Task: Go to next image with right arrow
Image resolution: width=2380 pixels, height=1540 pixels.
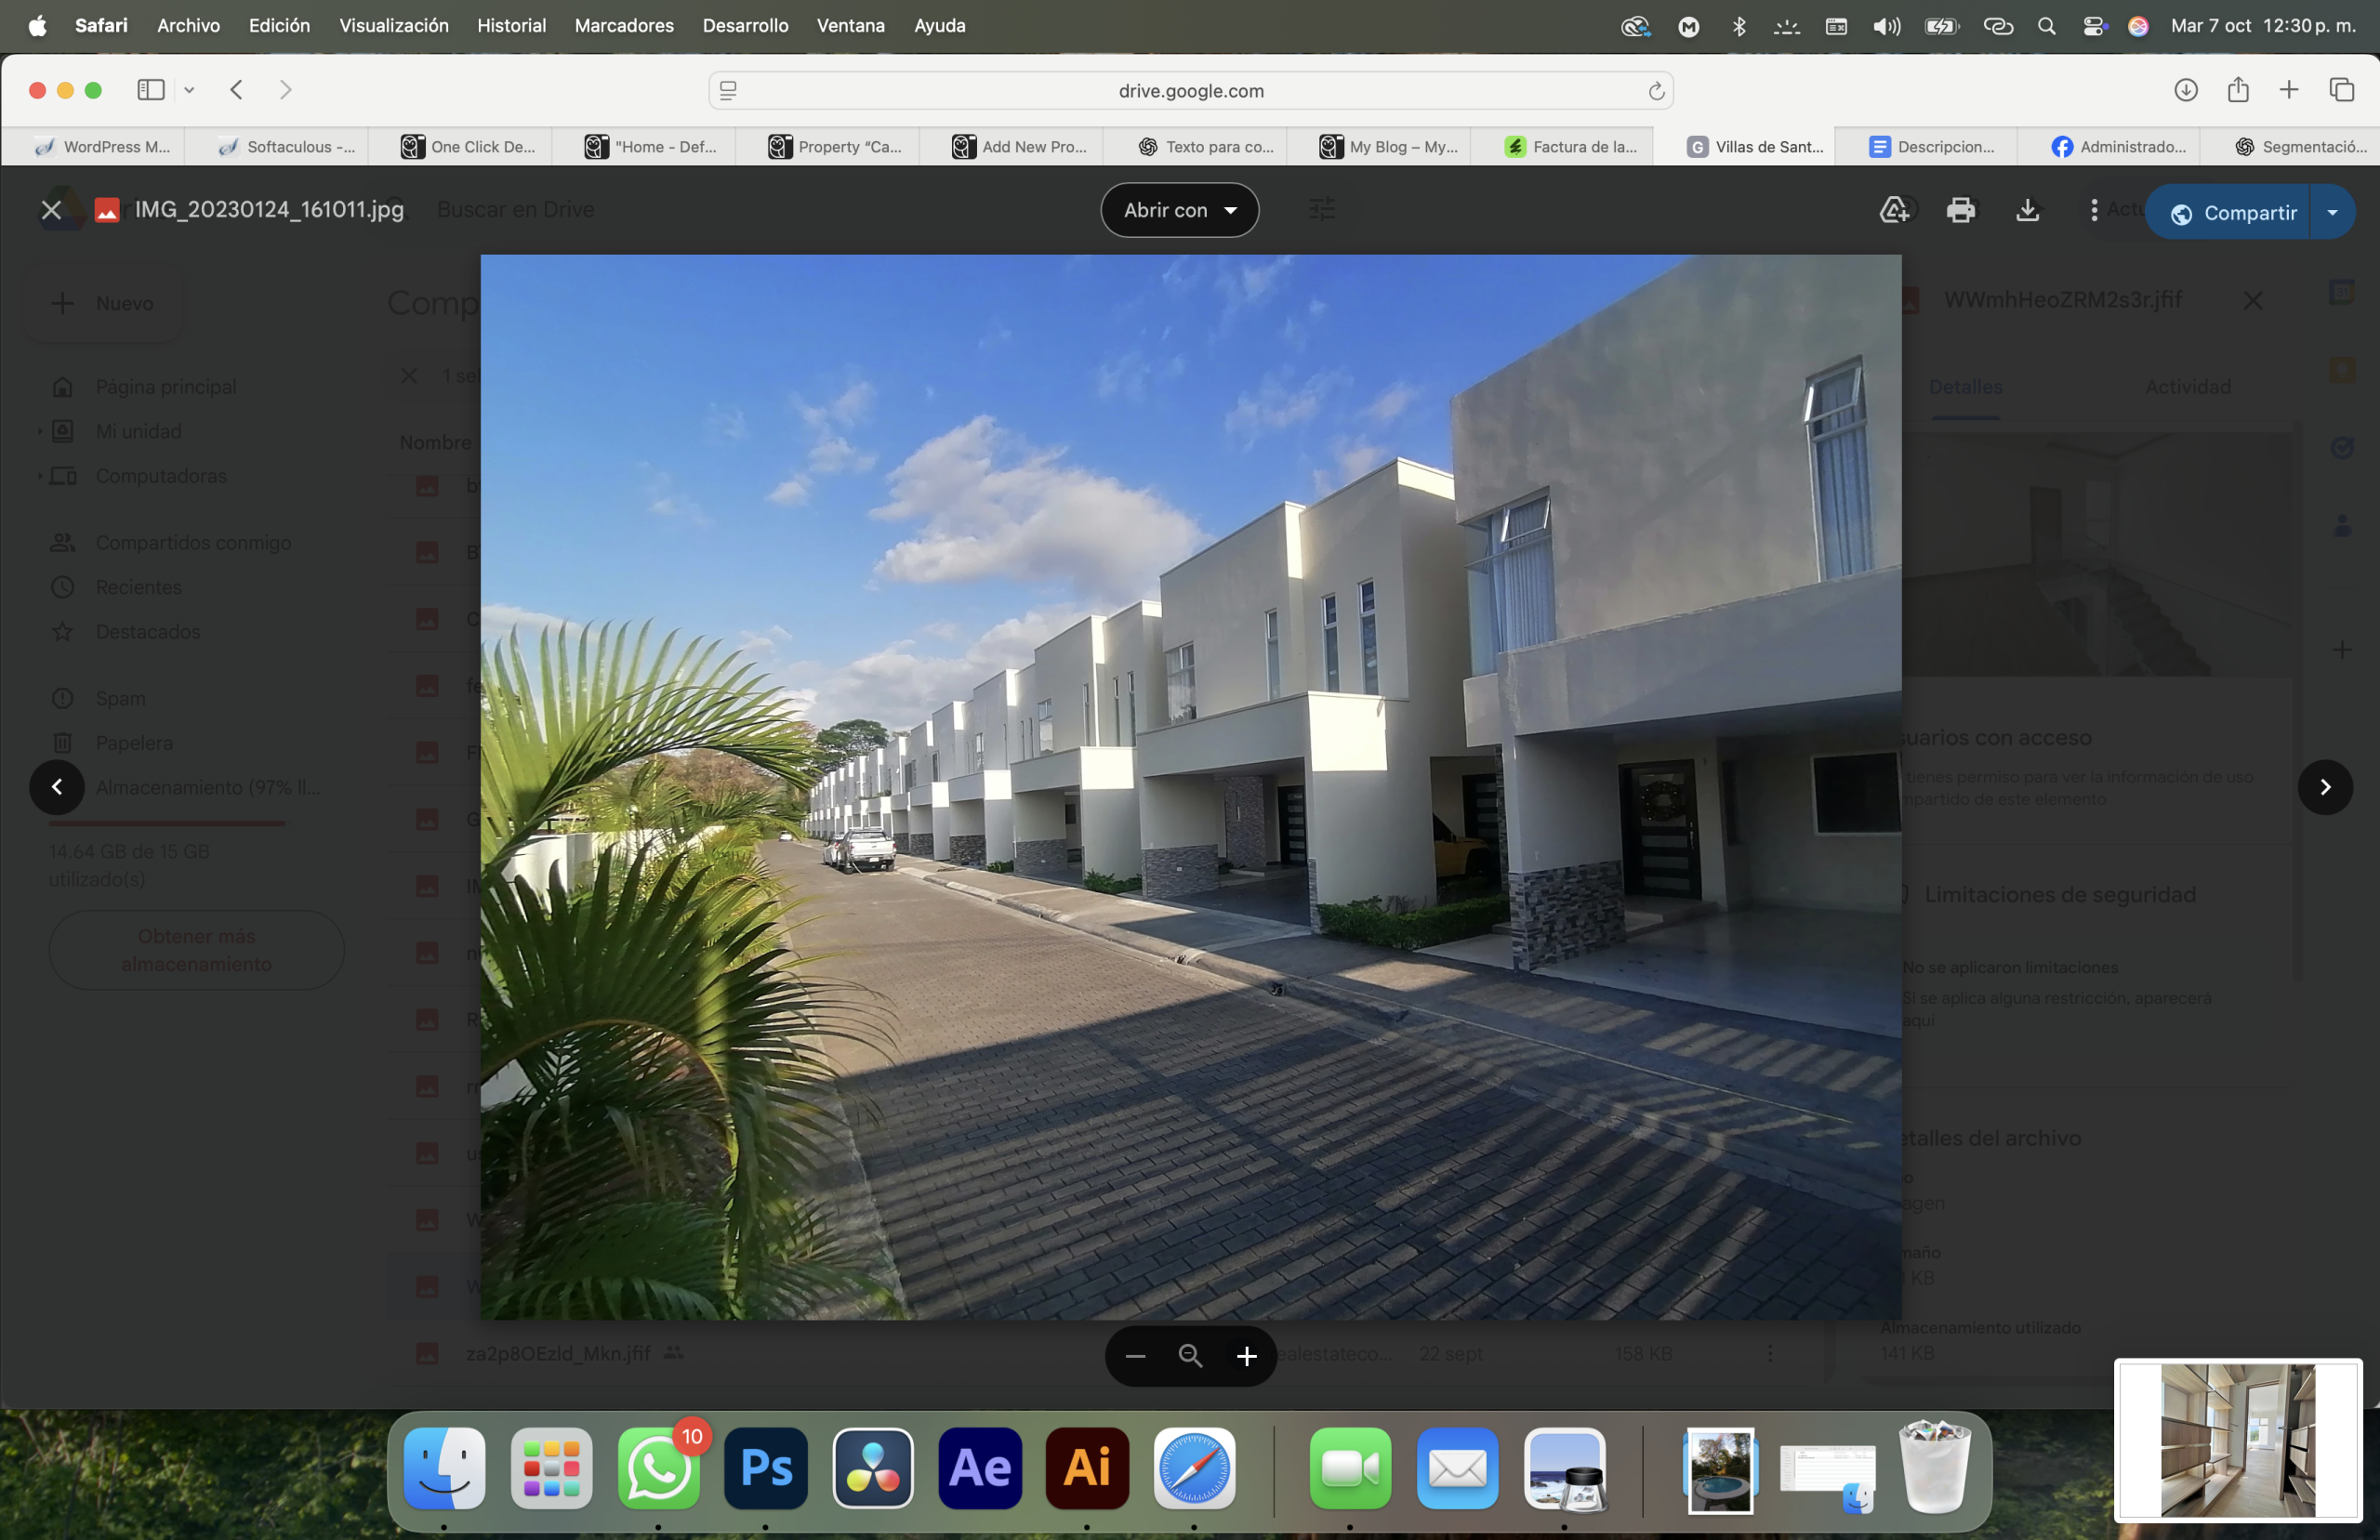Action: (2324, 787)
